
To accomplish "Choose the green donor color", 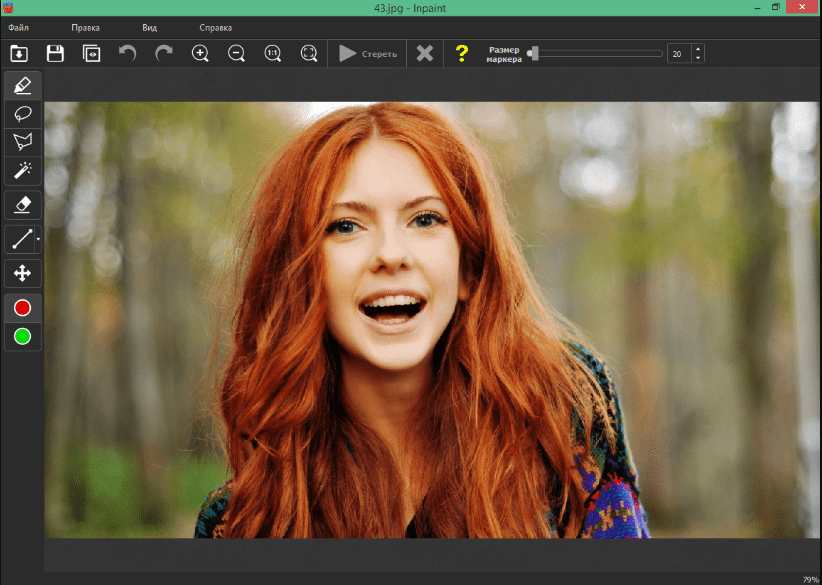I will (22, 336).
